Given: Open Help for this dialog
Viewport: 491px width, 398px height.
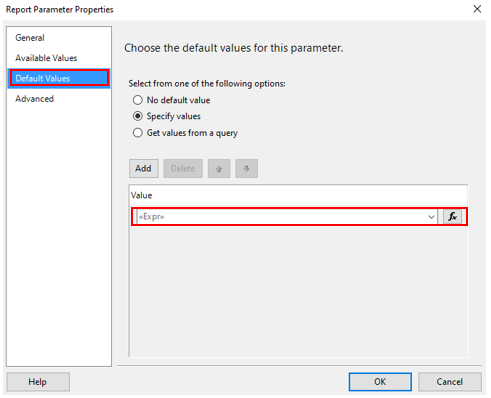Looking at the screenshot, I should pyautogui.click(x=38, y=382).
